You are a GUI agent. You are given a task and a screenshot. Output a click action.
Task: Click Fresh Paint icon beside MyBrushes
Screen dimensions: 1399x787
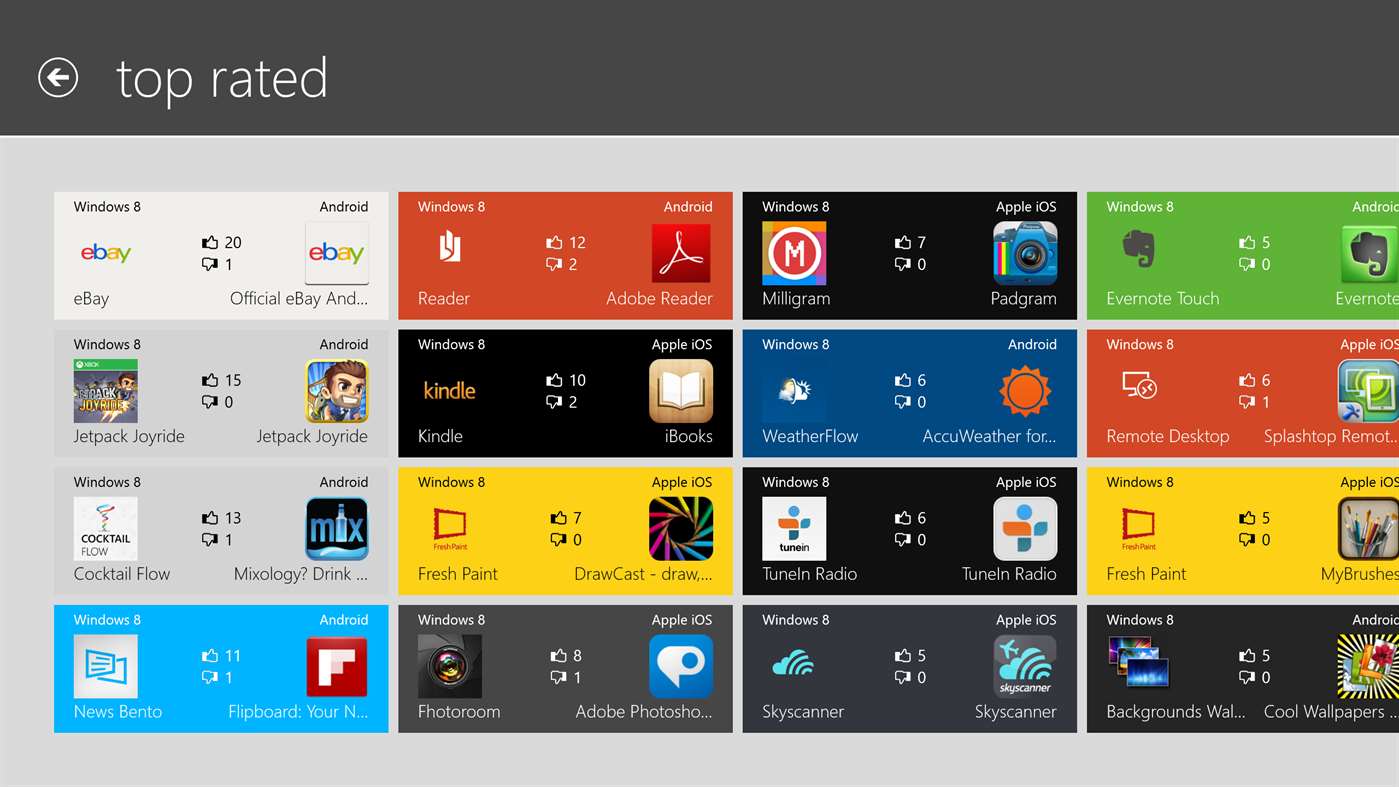tap(1138, 529)
